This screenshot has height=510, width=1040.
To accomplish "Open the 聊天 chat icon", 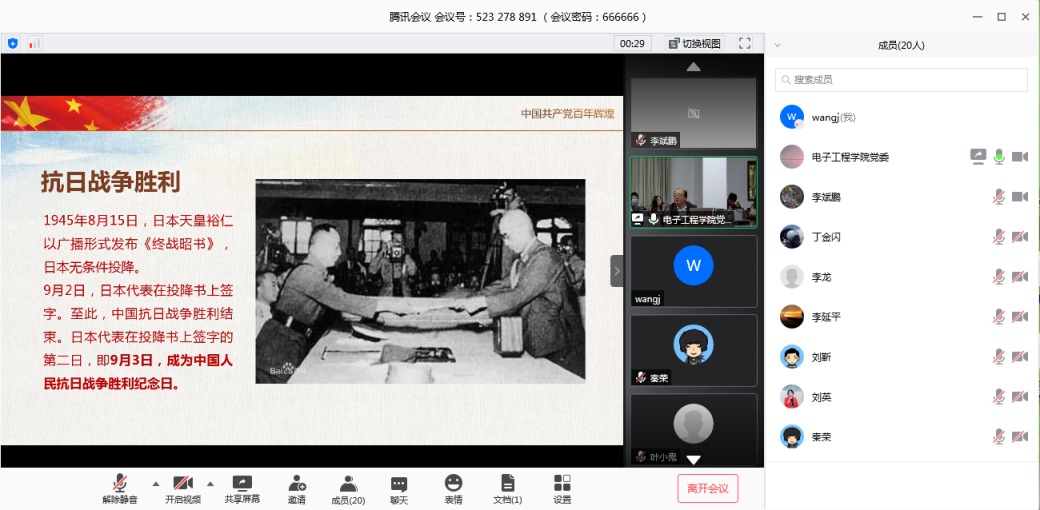I will (399, 483).
